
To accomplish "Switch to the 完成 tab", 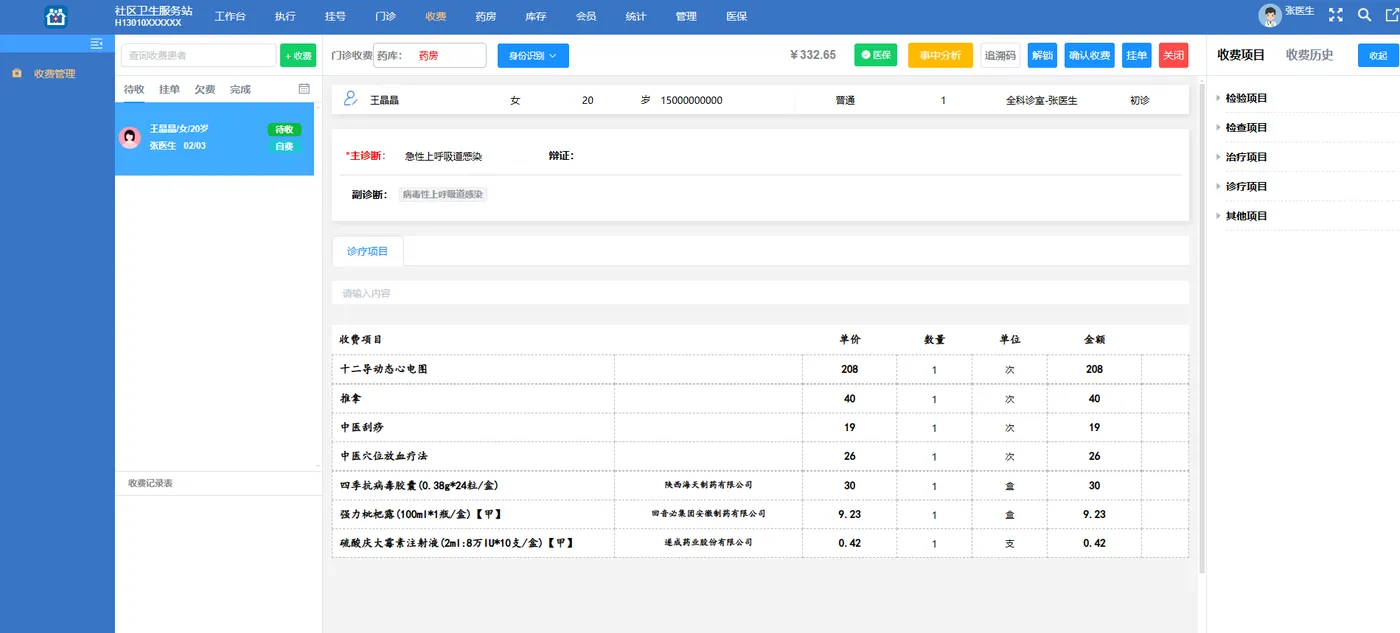I will (240, 89).
